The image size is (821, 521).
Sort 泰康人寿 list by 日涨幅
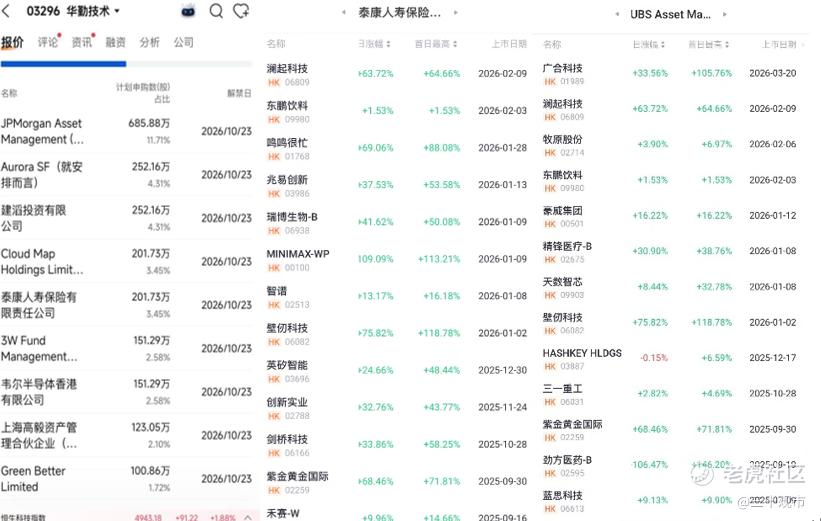[x=374, y=44]
